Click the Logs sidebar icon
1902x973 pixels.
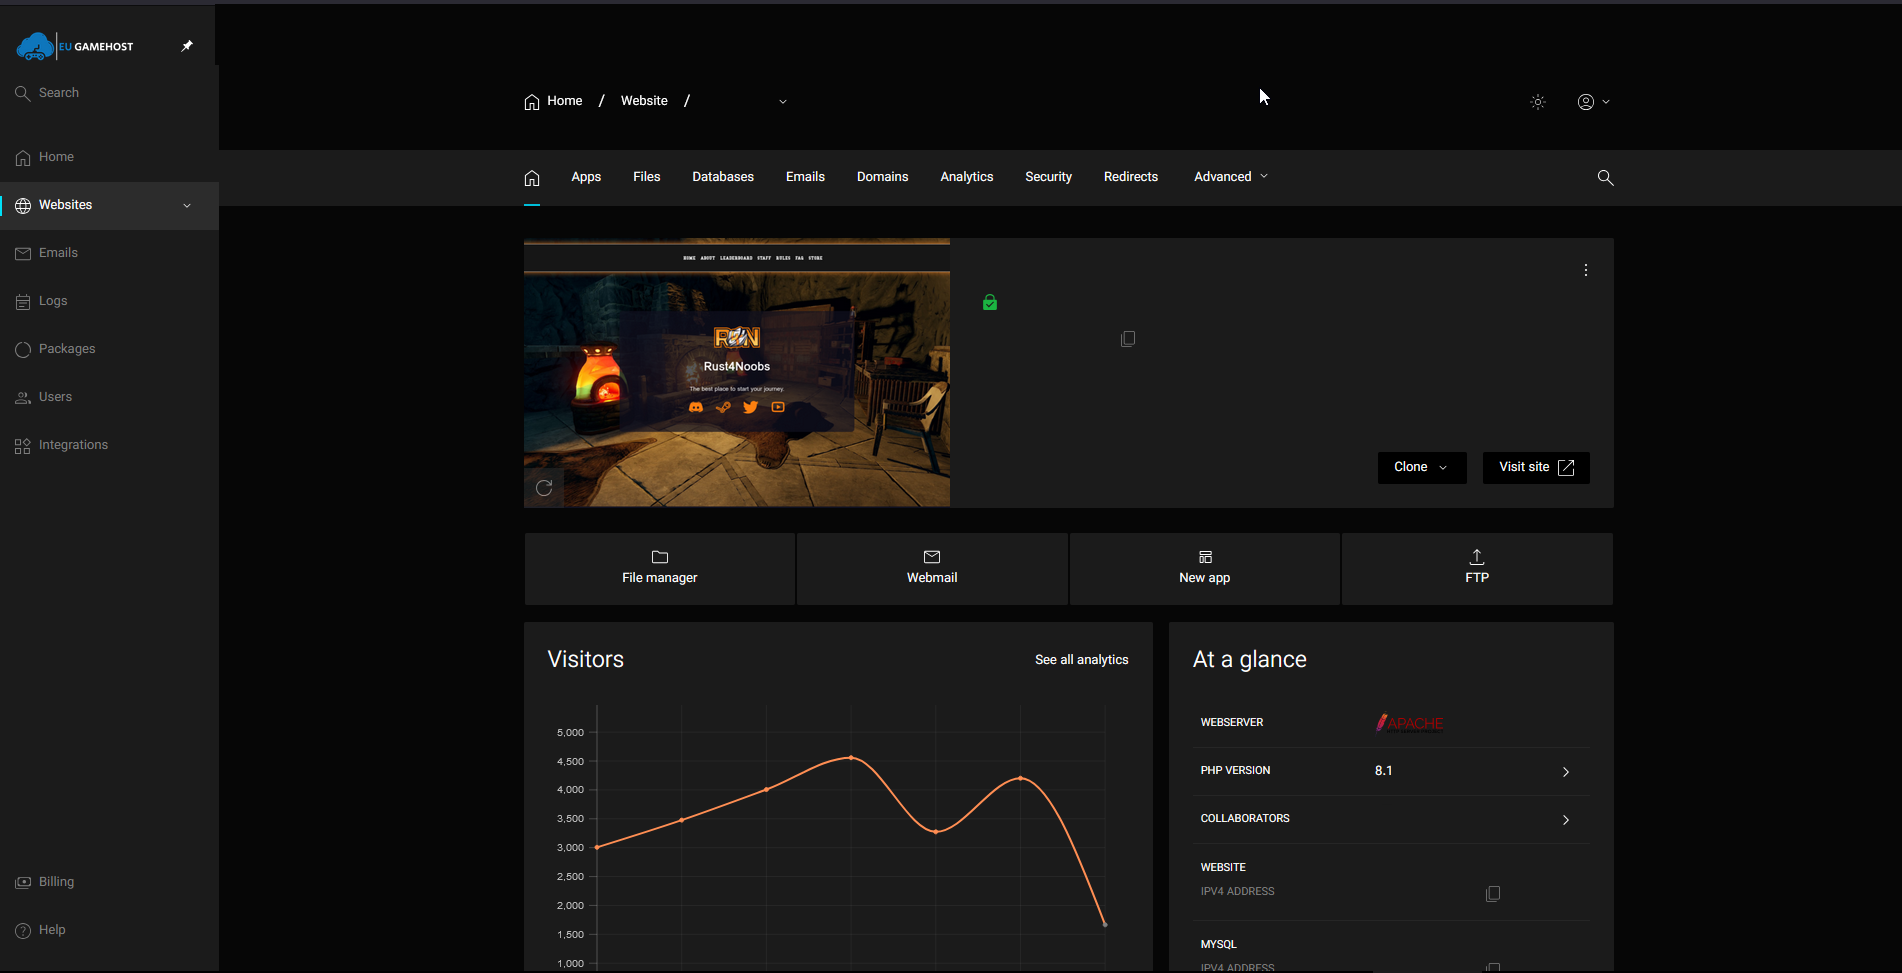click(x=23, y=302)
